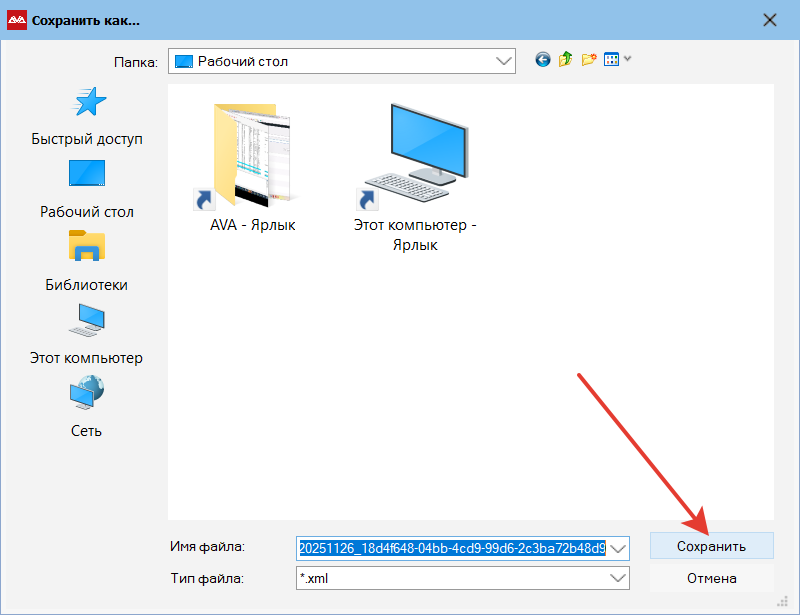Click the blue Back navigation arrow icon
This screenshot has width=800, height=615.
coord(543,60)
